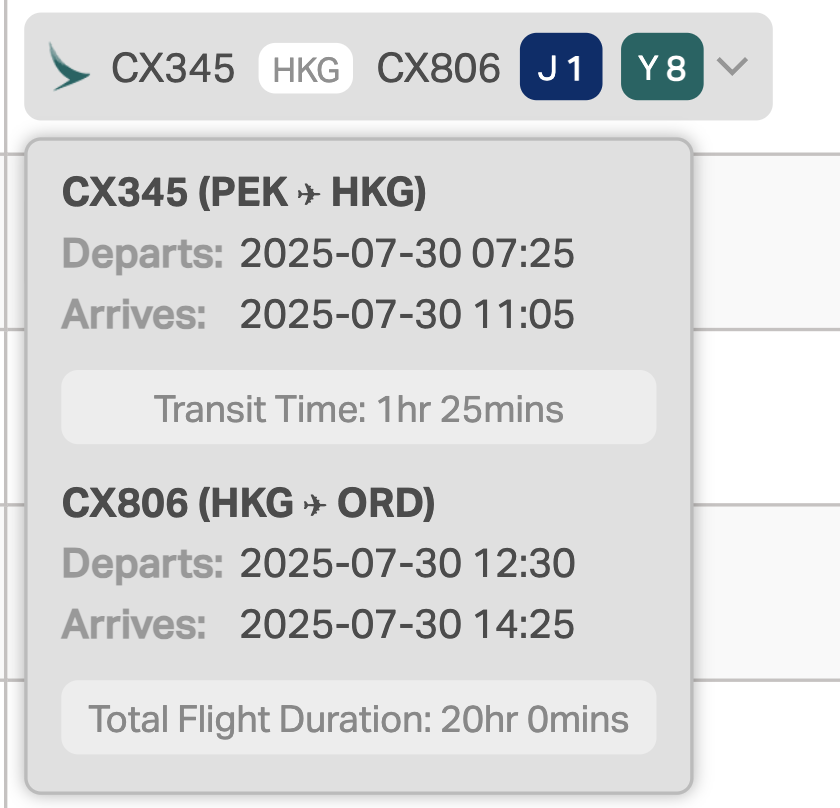Screen dimensions: 840x808
Task: Click the plane icon between PEK and HKG
Action: (309, 193)
